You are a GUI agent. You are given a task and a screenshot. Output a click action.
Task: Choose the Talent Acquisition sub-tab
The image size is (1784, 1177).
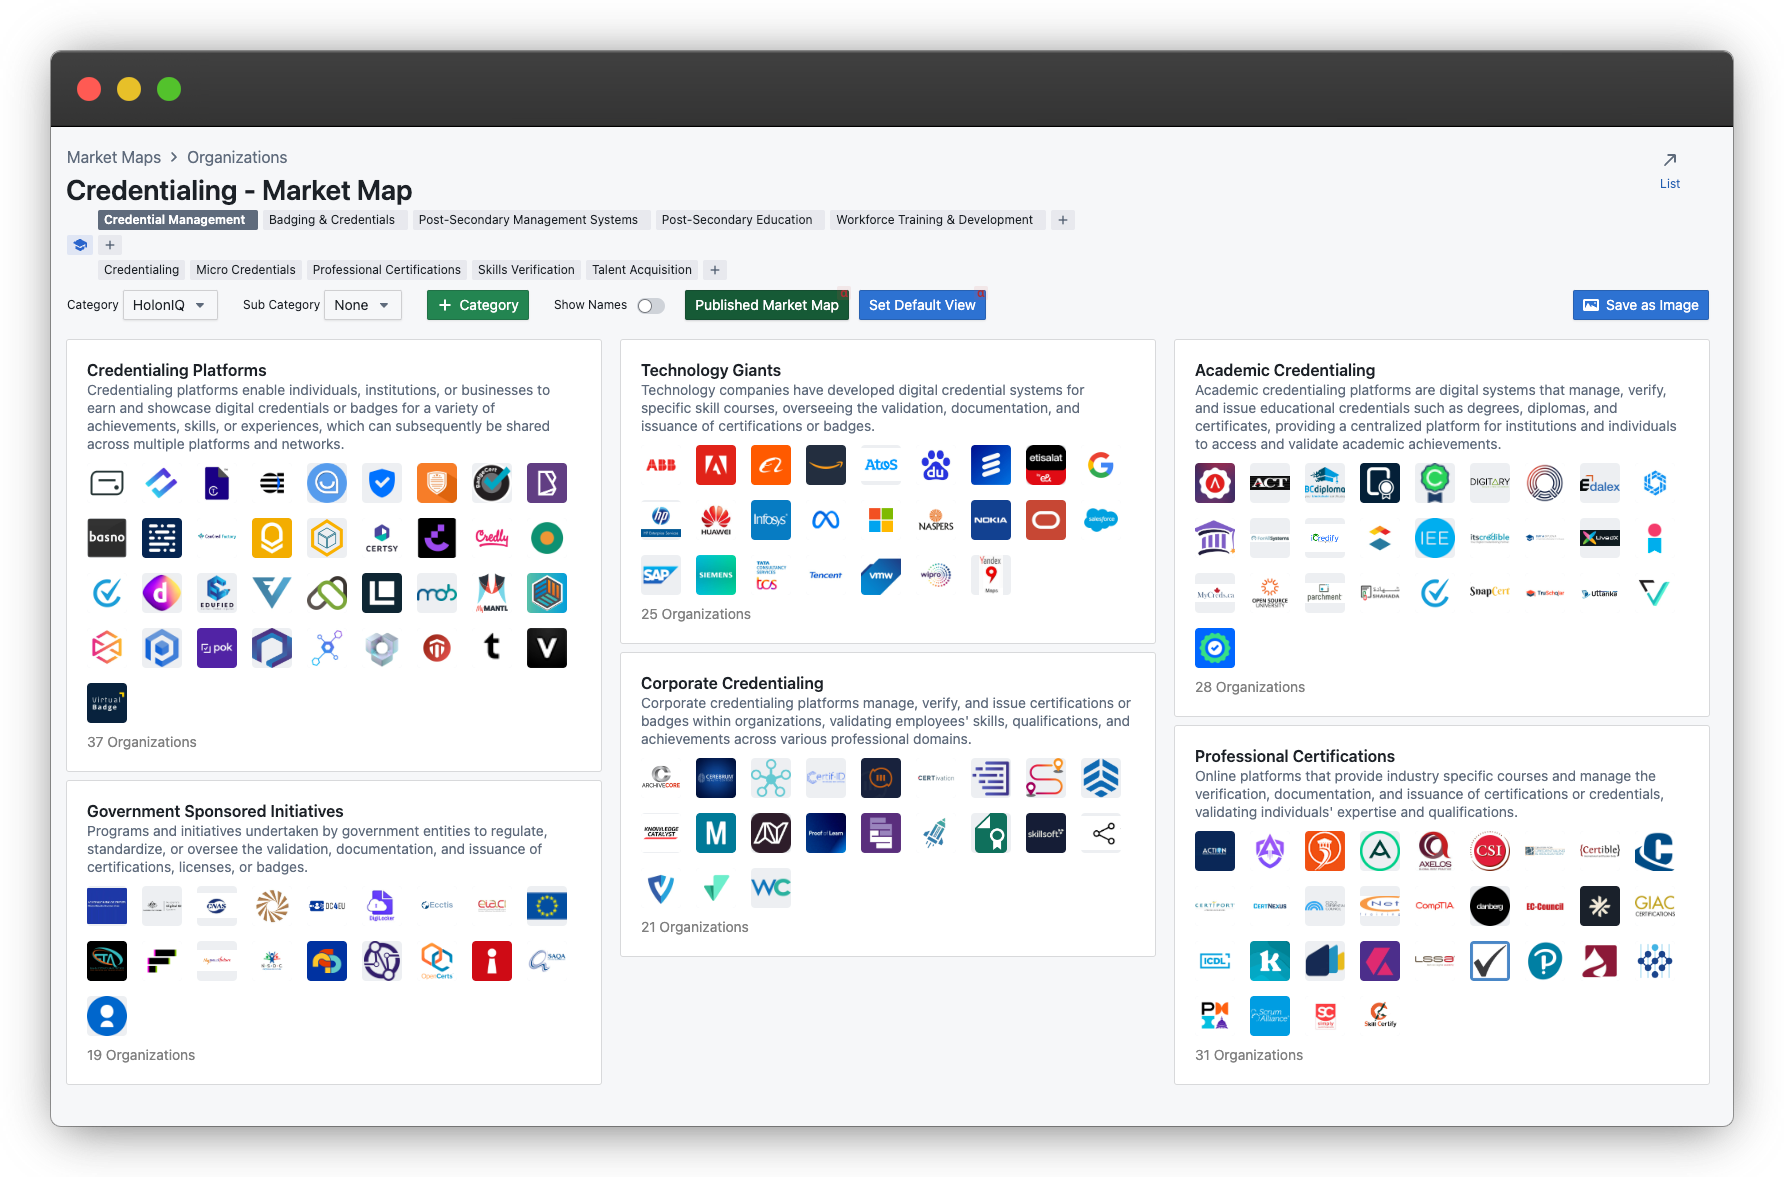[x=642, y=270]
